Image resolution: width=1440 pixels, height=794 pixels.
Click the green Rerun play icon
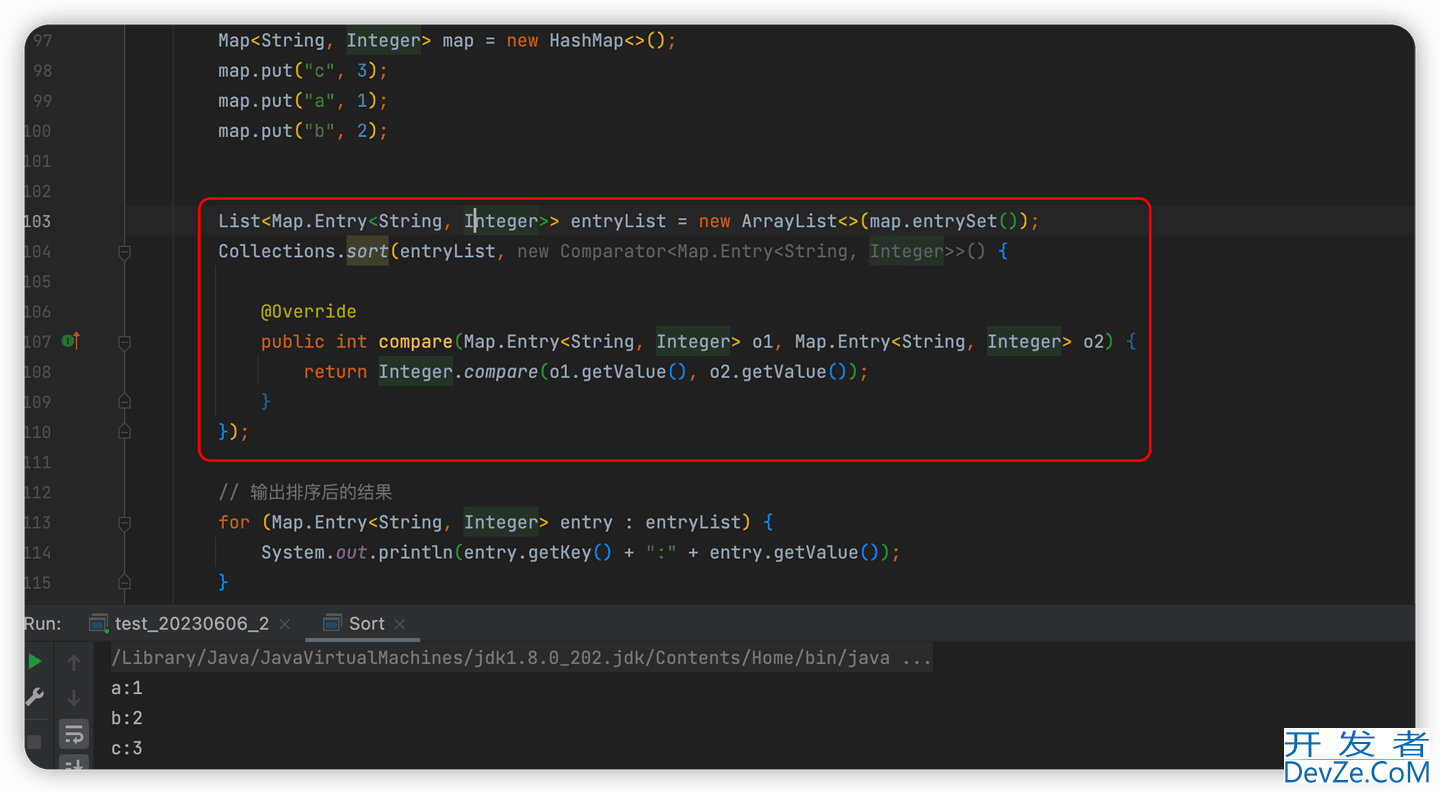[x=35, y=661]
